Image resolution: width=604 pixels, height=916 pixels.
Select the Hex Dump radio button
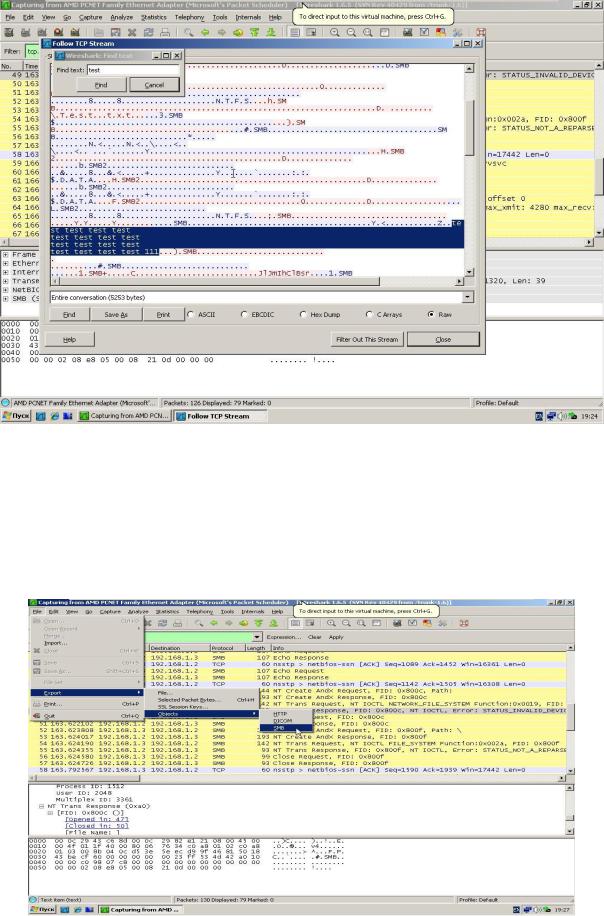pyautogui.click(x=303, y=314)
